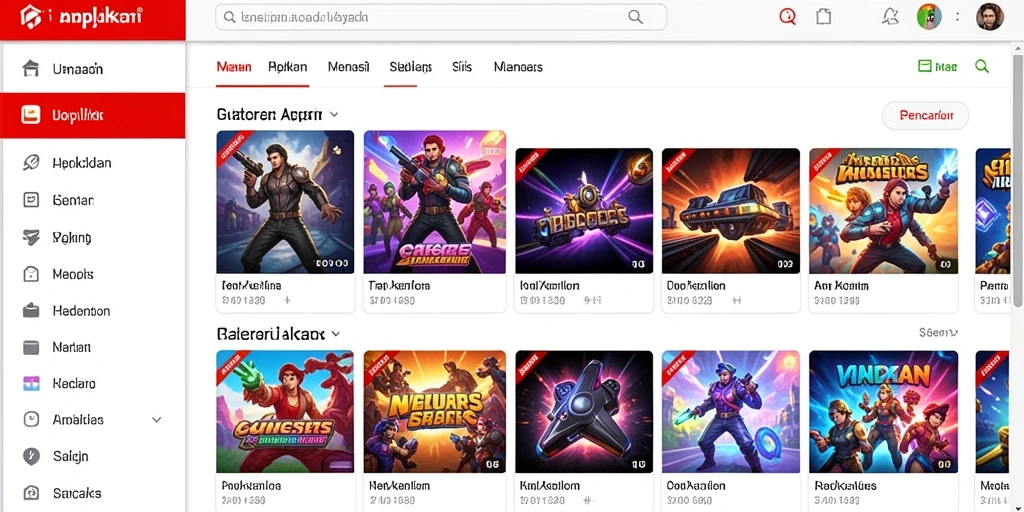The height and width of the screenshot is (512, 1024).
Task: Focus the top search input field
Action: point(441,18)
